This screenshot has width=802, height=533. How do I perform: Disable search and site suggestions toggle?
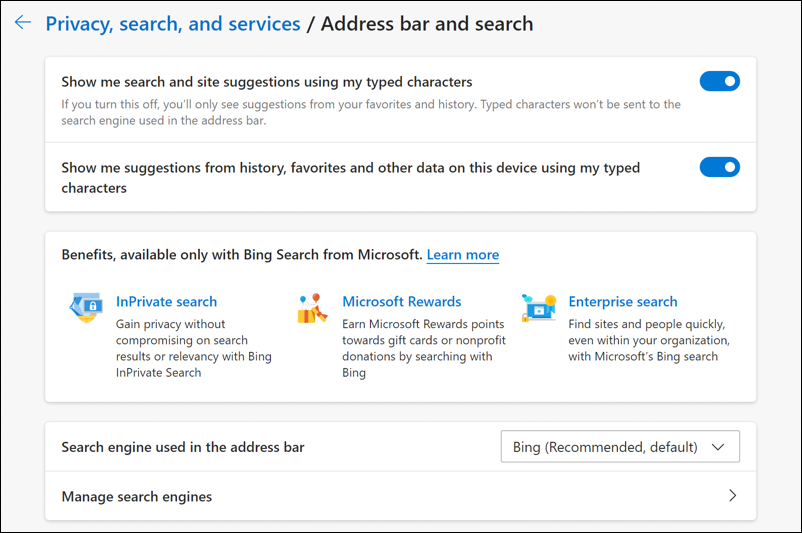[720, 81]
